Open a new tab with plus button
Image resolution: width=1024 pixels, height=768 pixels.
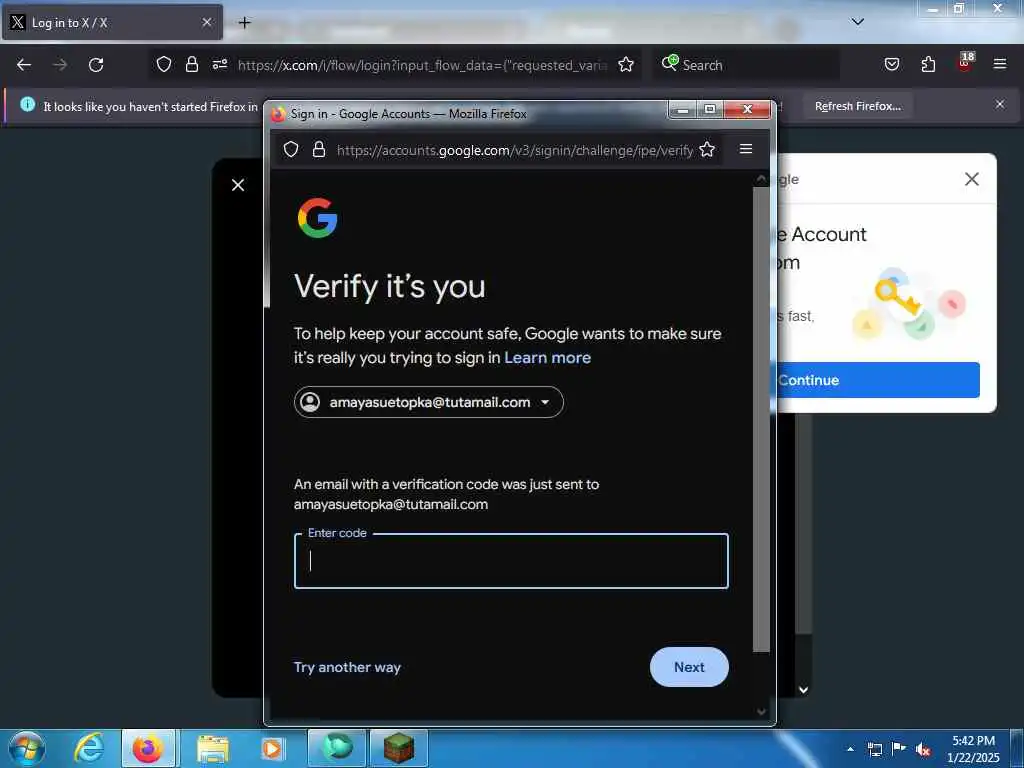[244, 22]
